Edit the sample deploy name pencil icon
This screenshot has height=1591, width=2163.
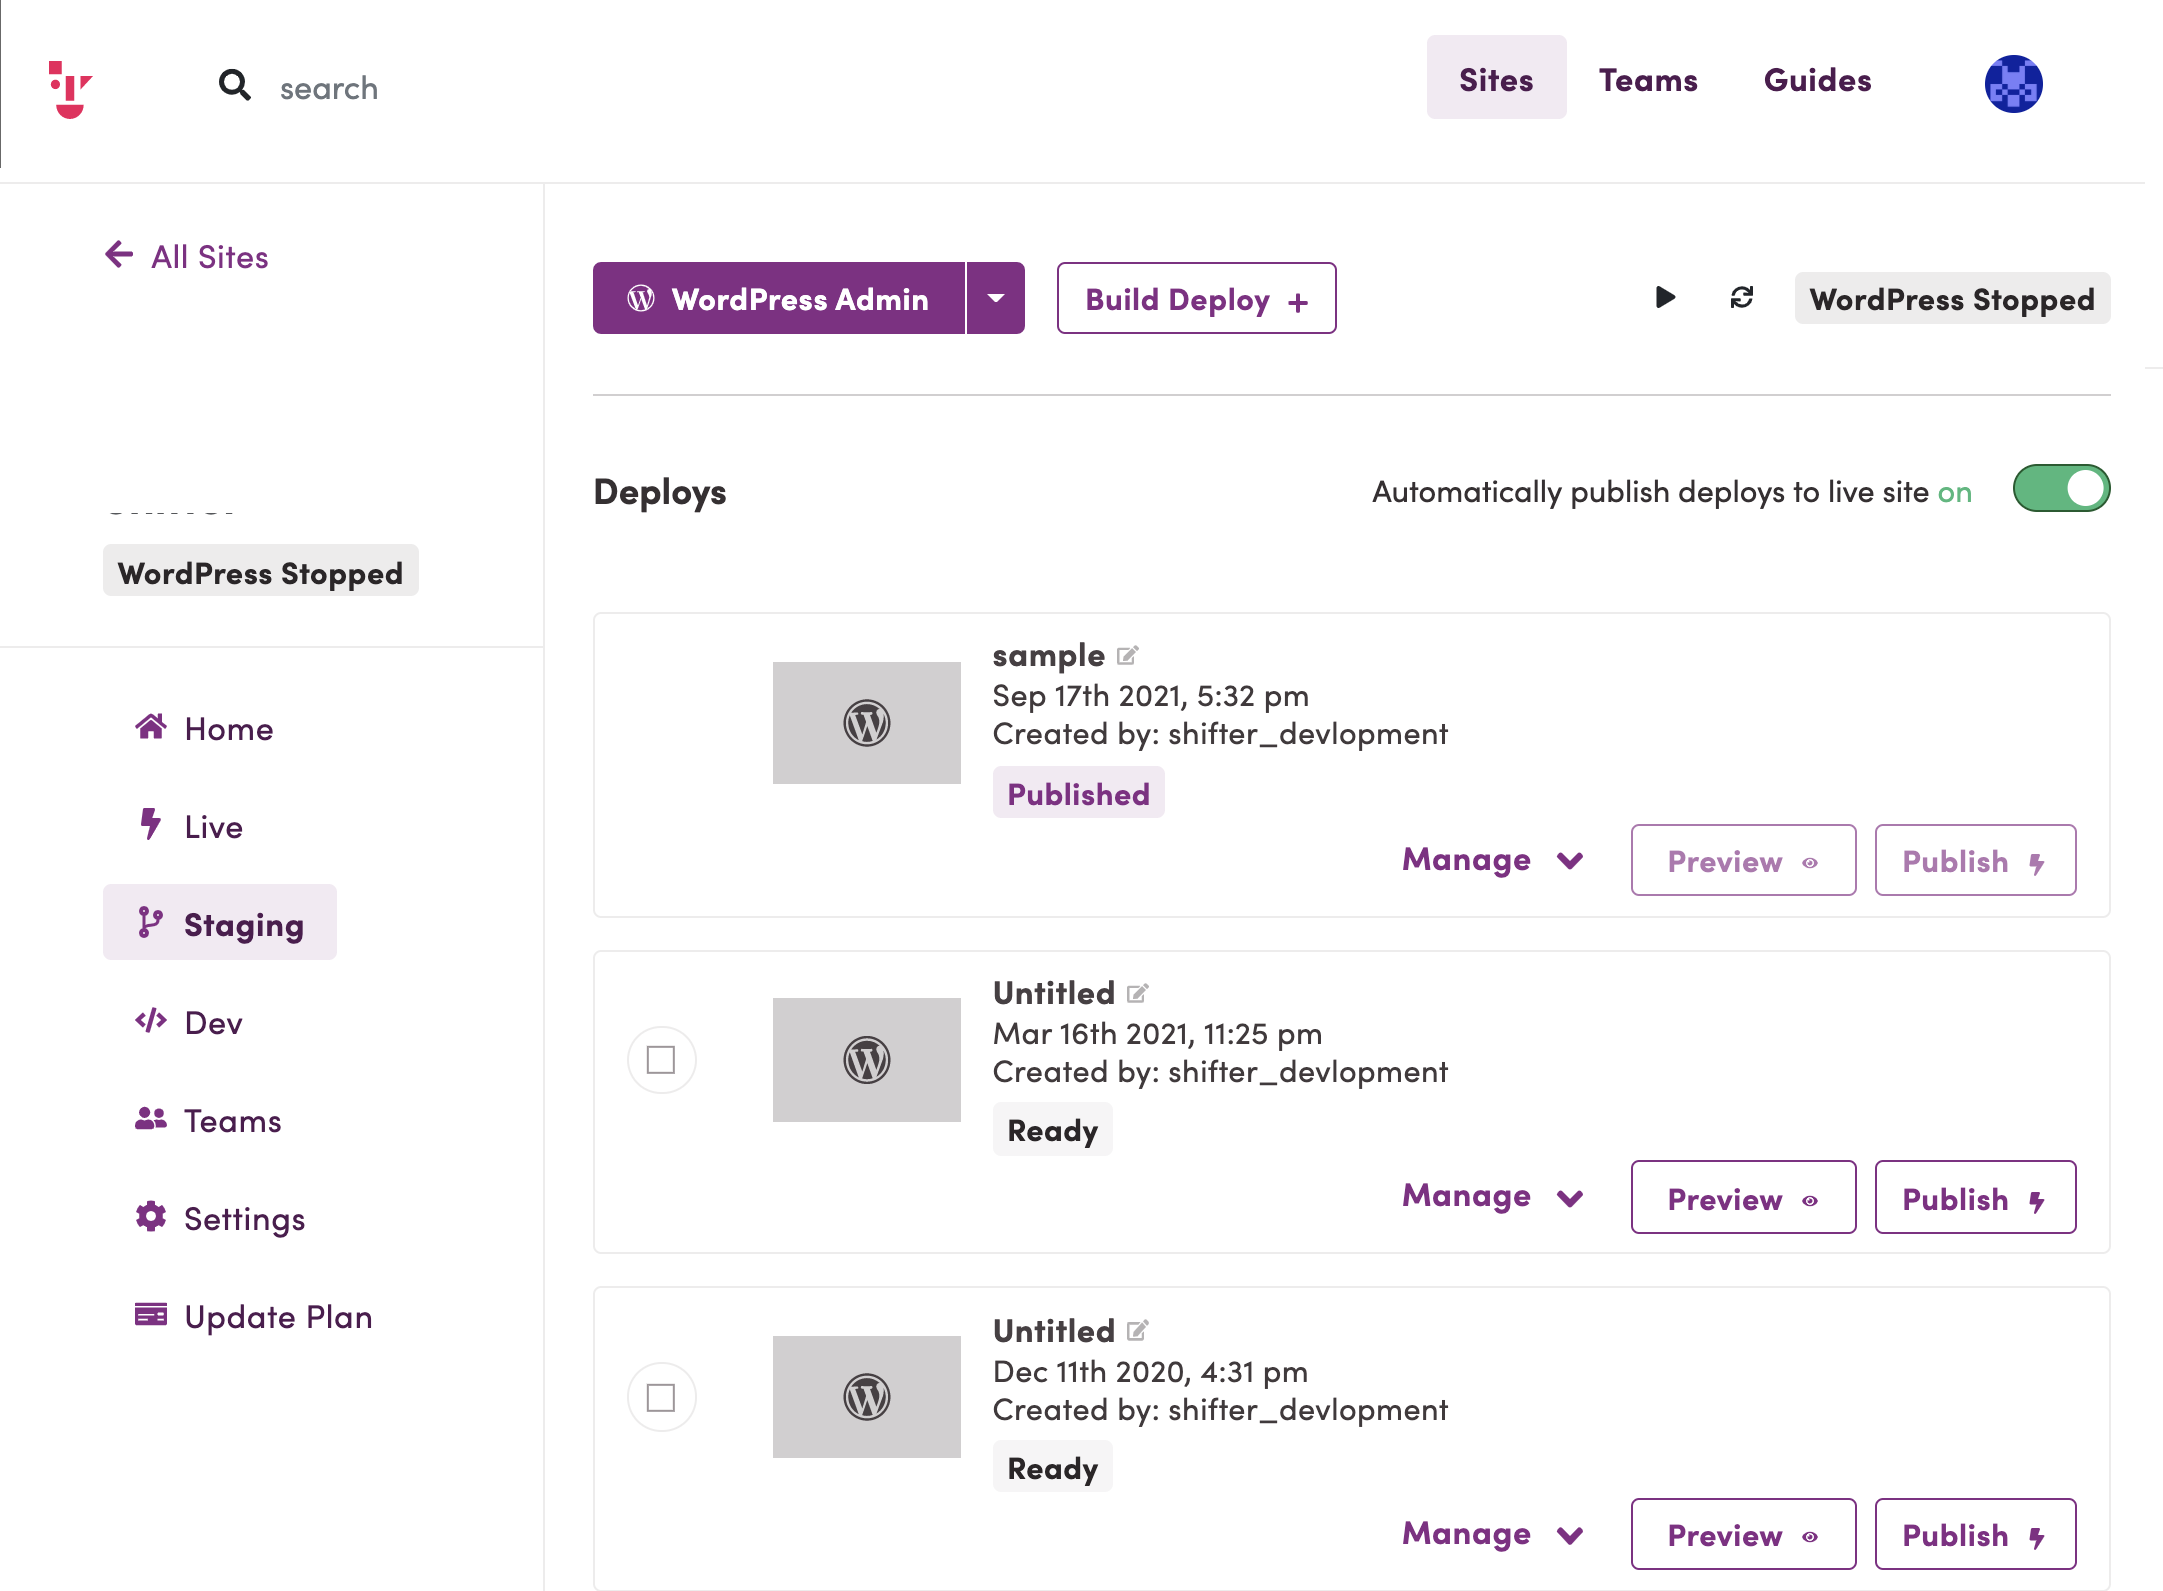click(1128, 656)
